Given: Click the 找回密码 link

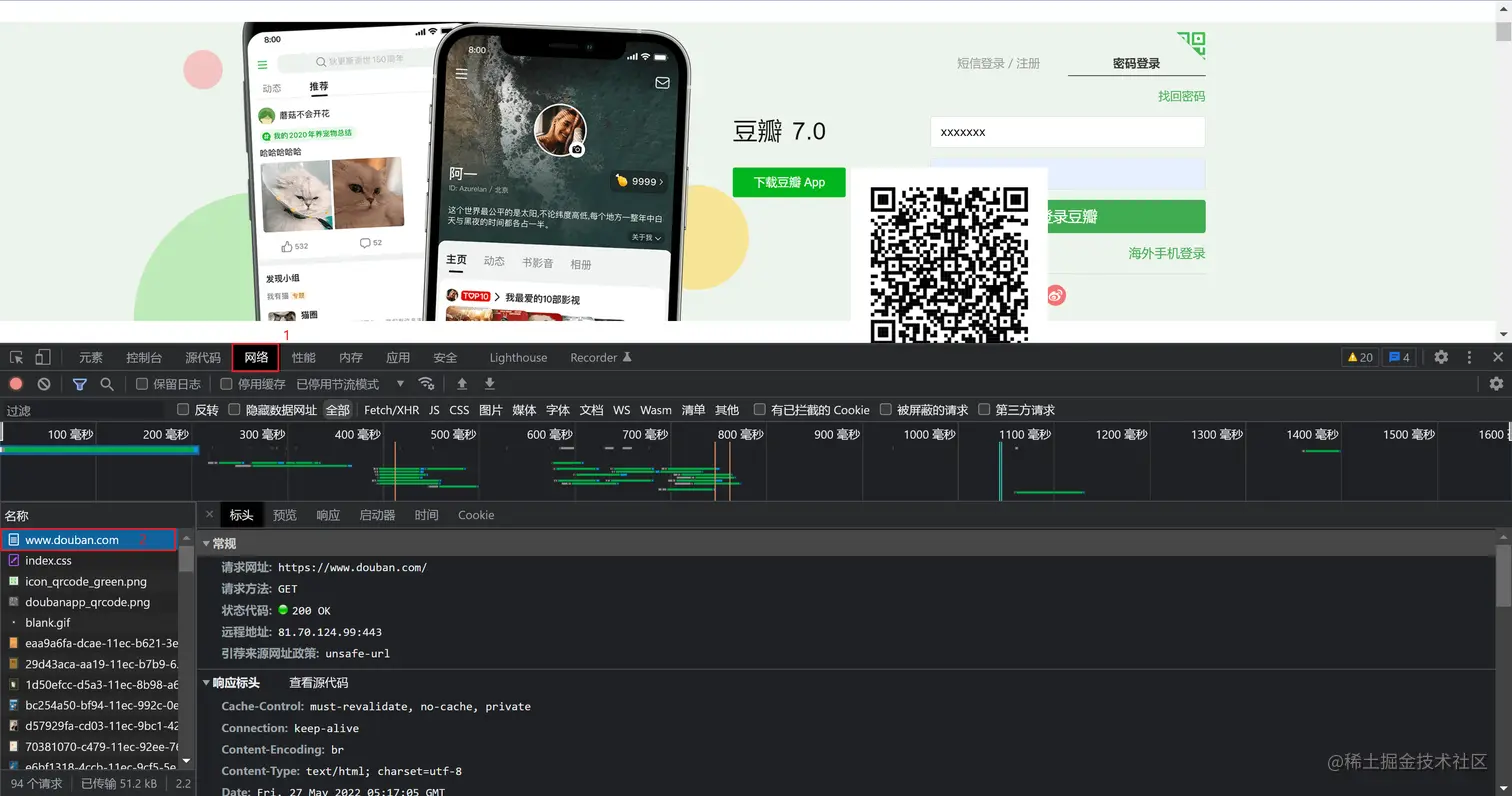Looking at the screenshot, I should (1182, 96).
